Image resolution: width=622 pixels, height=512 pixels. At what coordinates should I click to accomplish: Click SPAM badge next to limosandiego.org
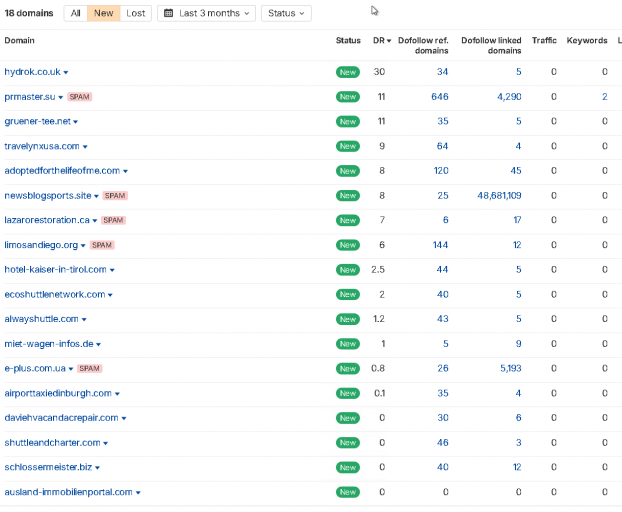click(x=102, y=245)
